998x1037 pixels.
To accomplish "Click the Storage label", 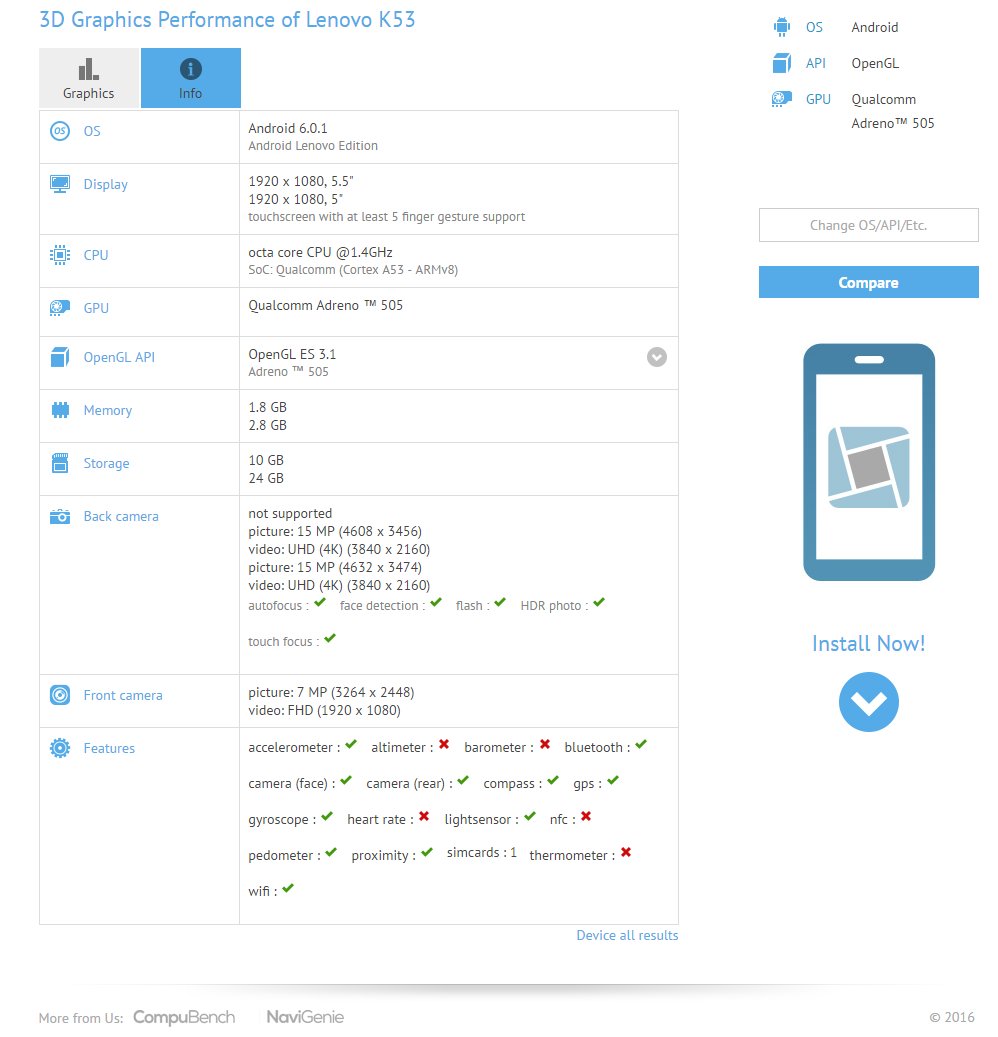I will point(106,464).
